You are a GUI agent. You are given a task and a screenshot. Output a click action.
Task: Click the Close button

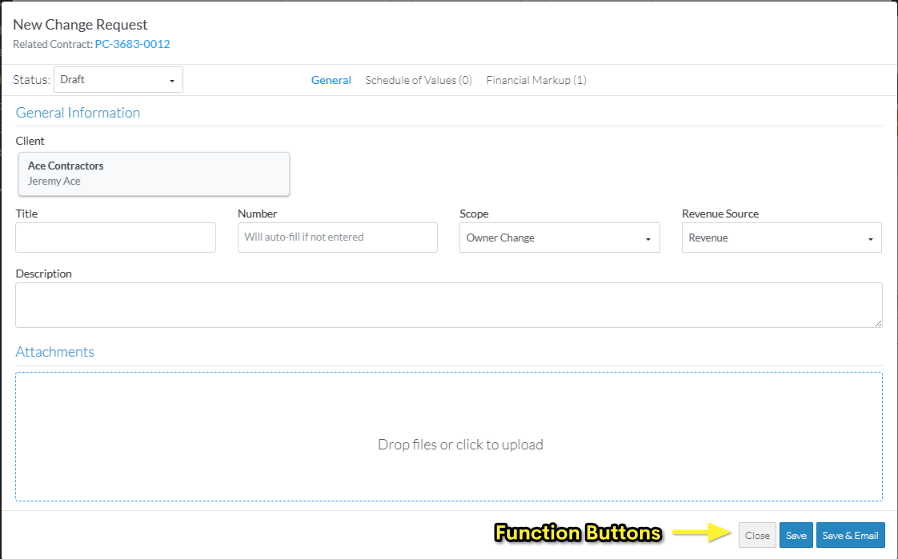click(x=757, y=536)
